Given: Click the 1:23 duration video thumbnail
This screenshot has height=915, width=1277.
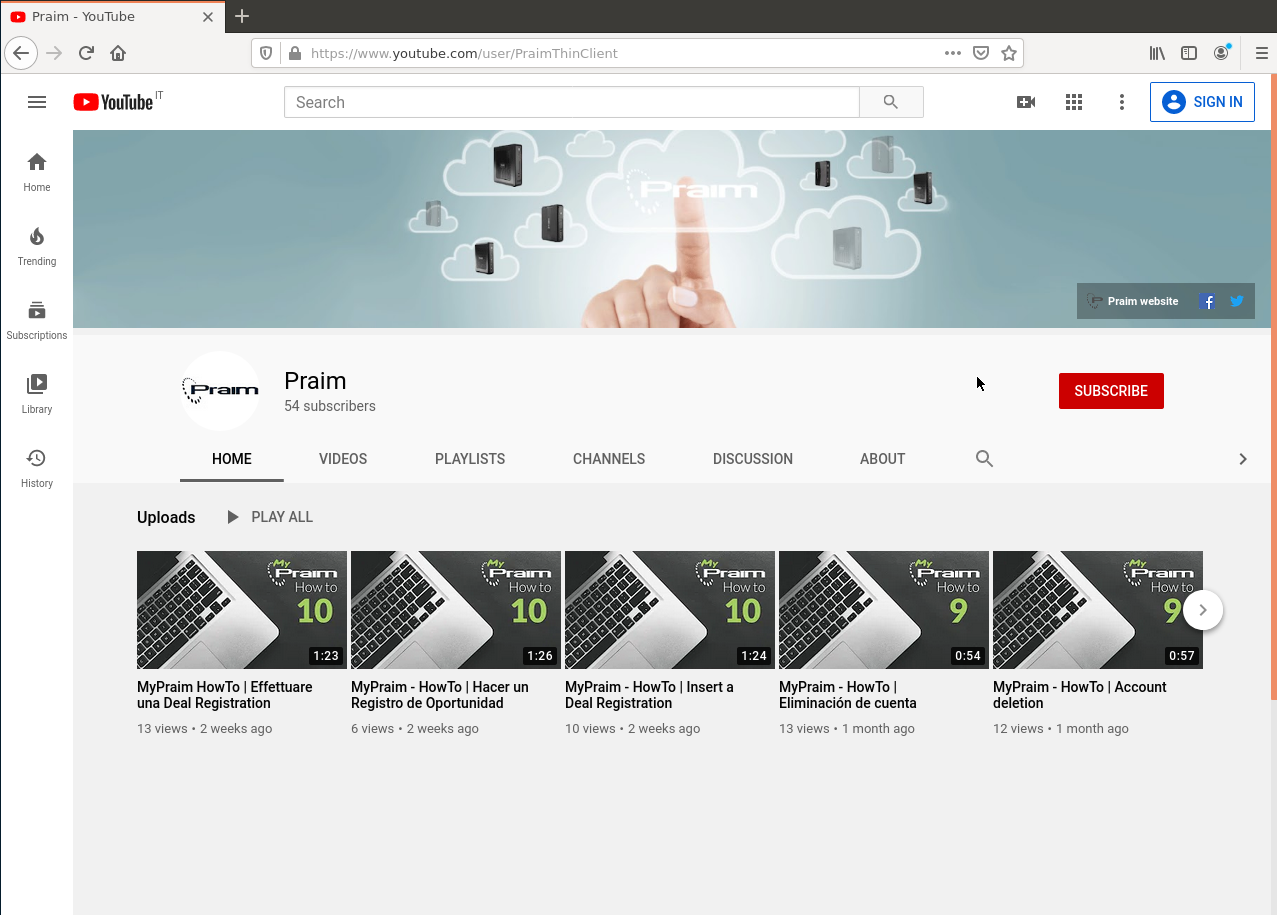Looking at the screenshot, I should point(242,610).
